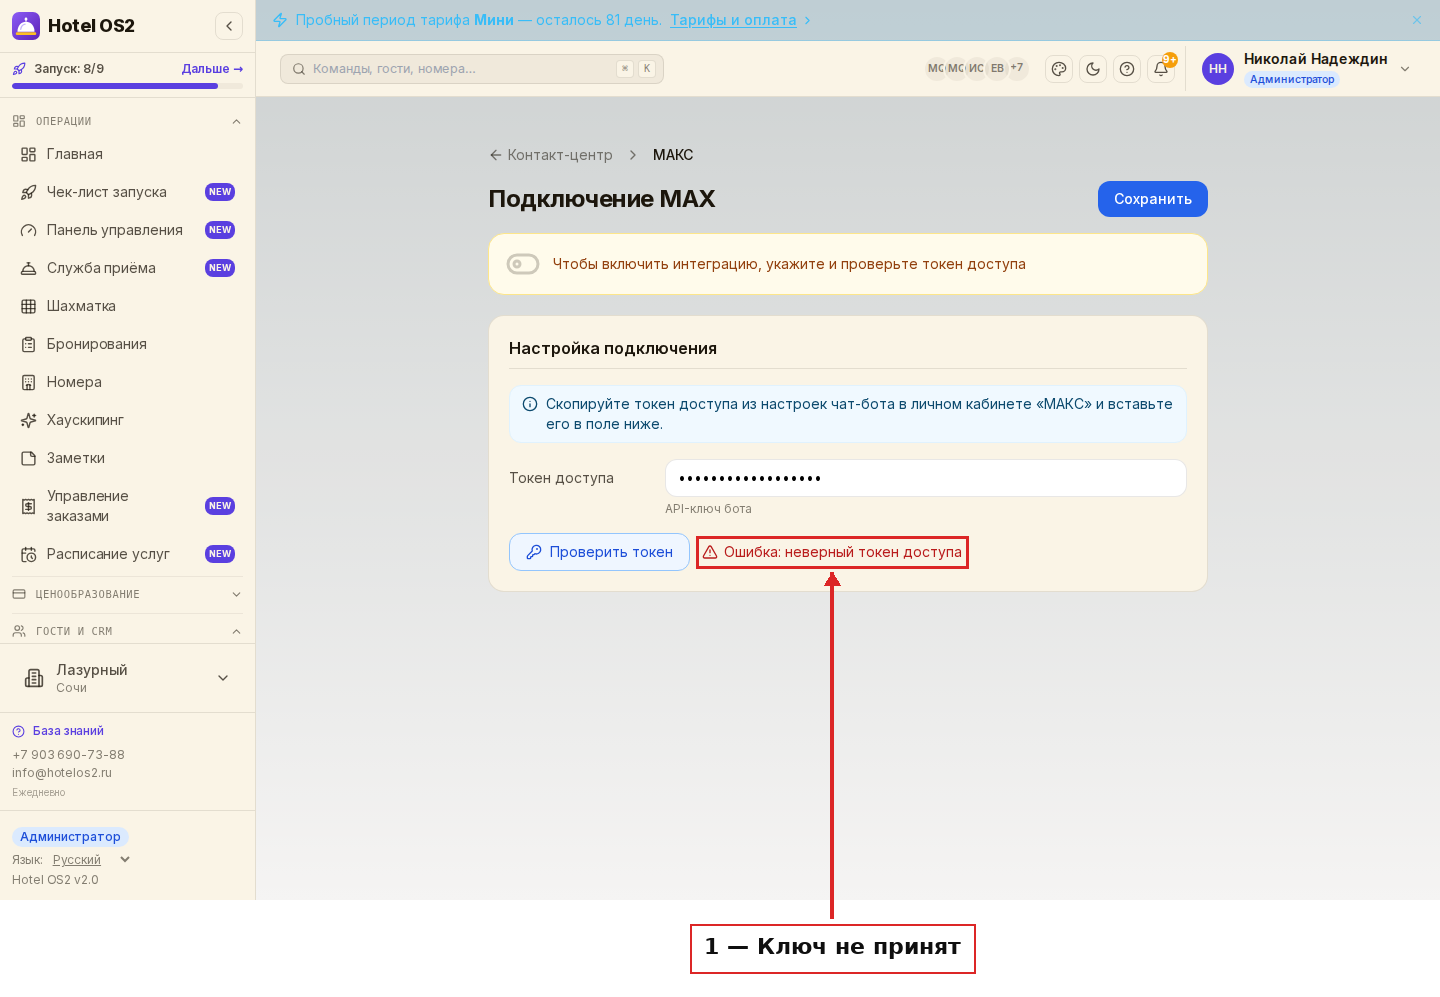Go back to Контакт-центр breadcrumb
This screenshot has height=997, width=1440.
point(551,155)
